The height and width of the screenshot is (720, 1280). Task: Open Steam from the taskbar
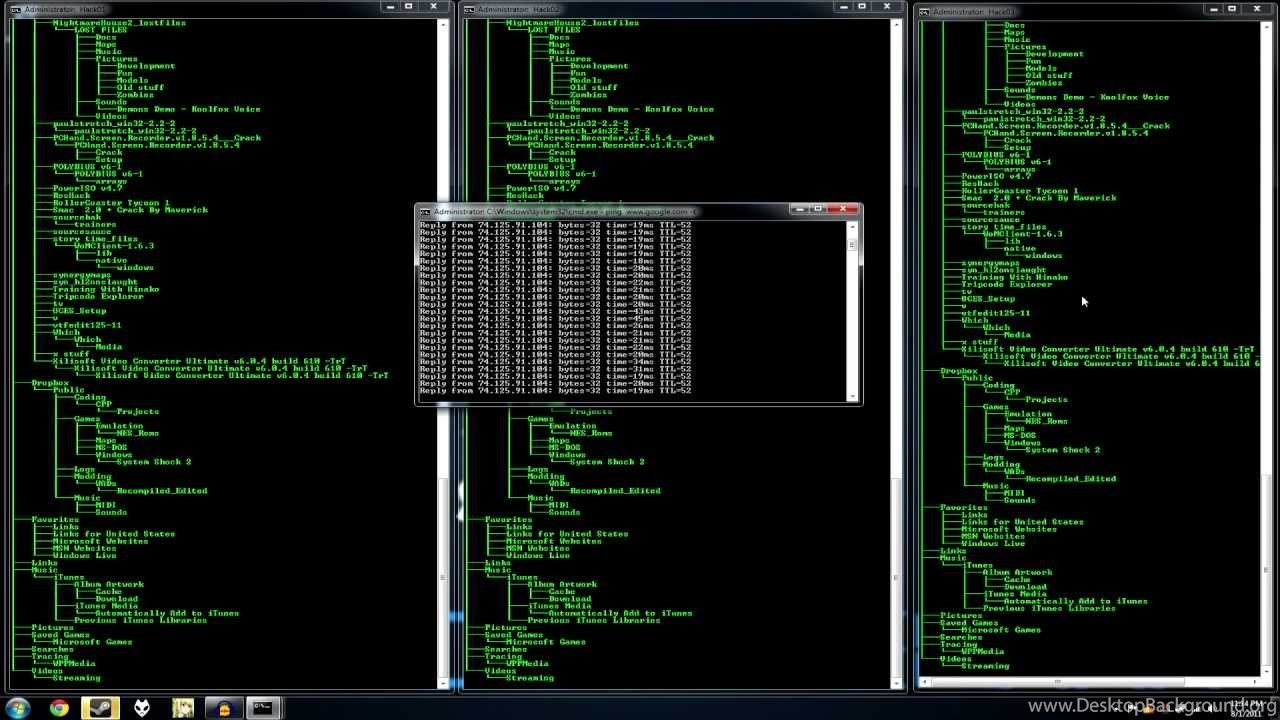pyautogui.click(x=101, y=708)
